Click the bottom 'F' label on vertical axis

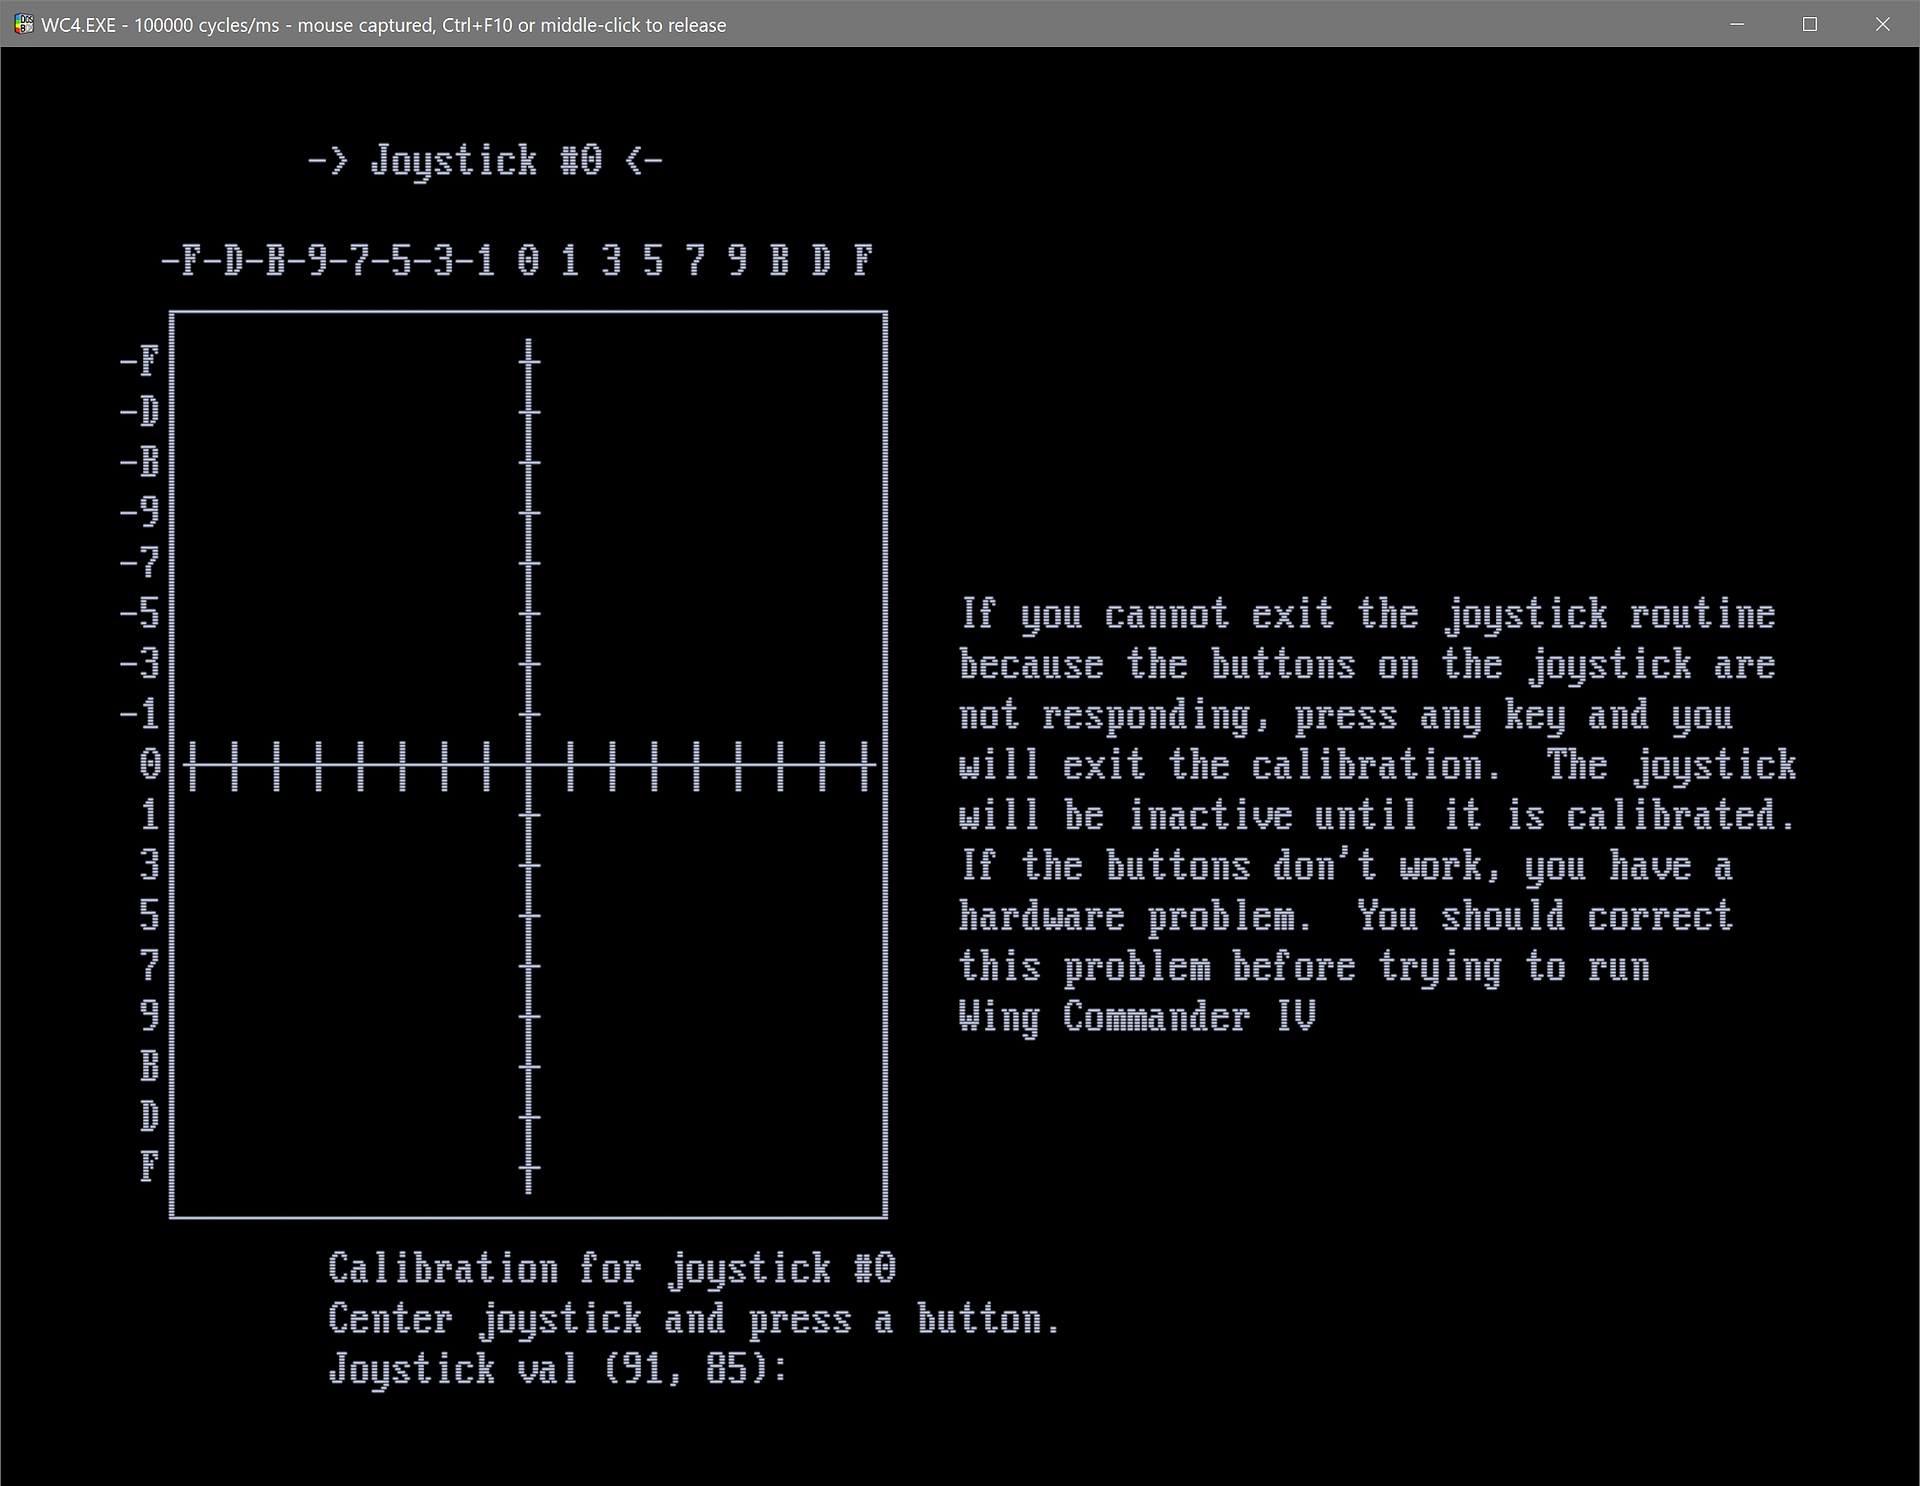pyautogui.click(x=149, y=1166)
